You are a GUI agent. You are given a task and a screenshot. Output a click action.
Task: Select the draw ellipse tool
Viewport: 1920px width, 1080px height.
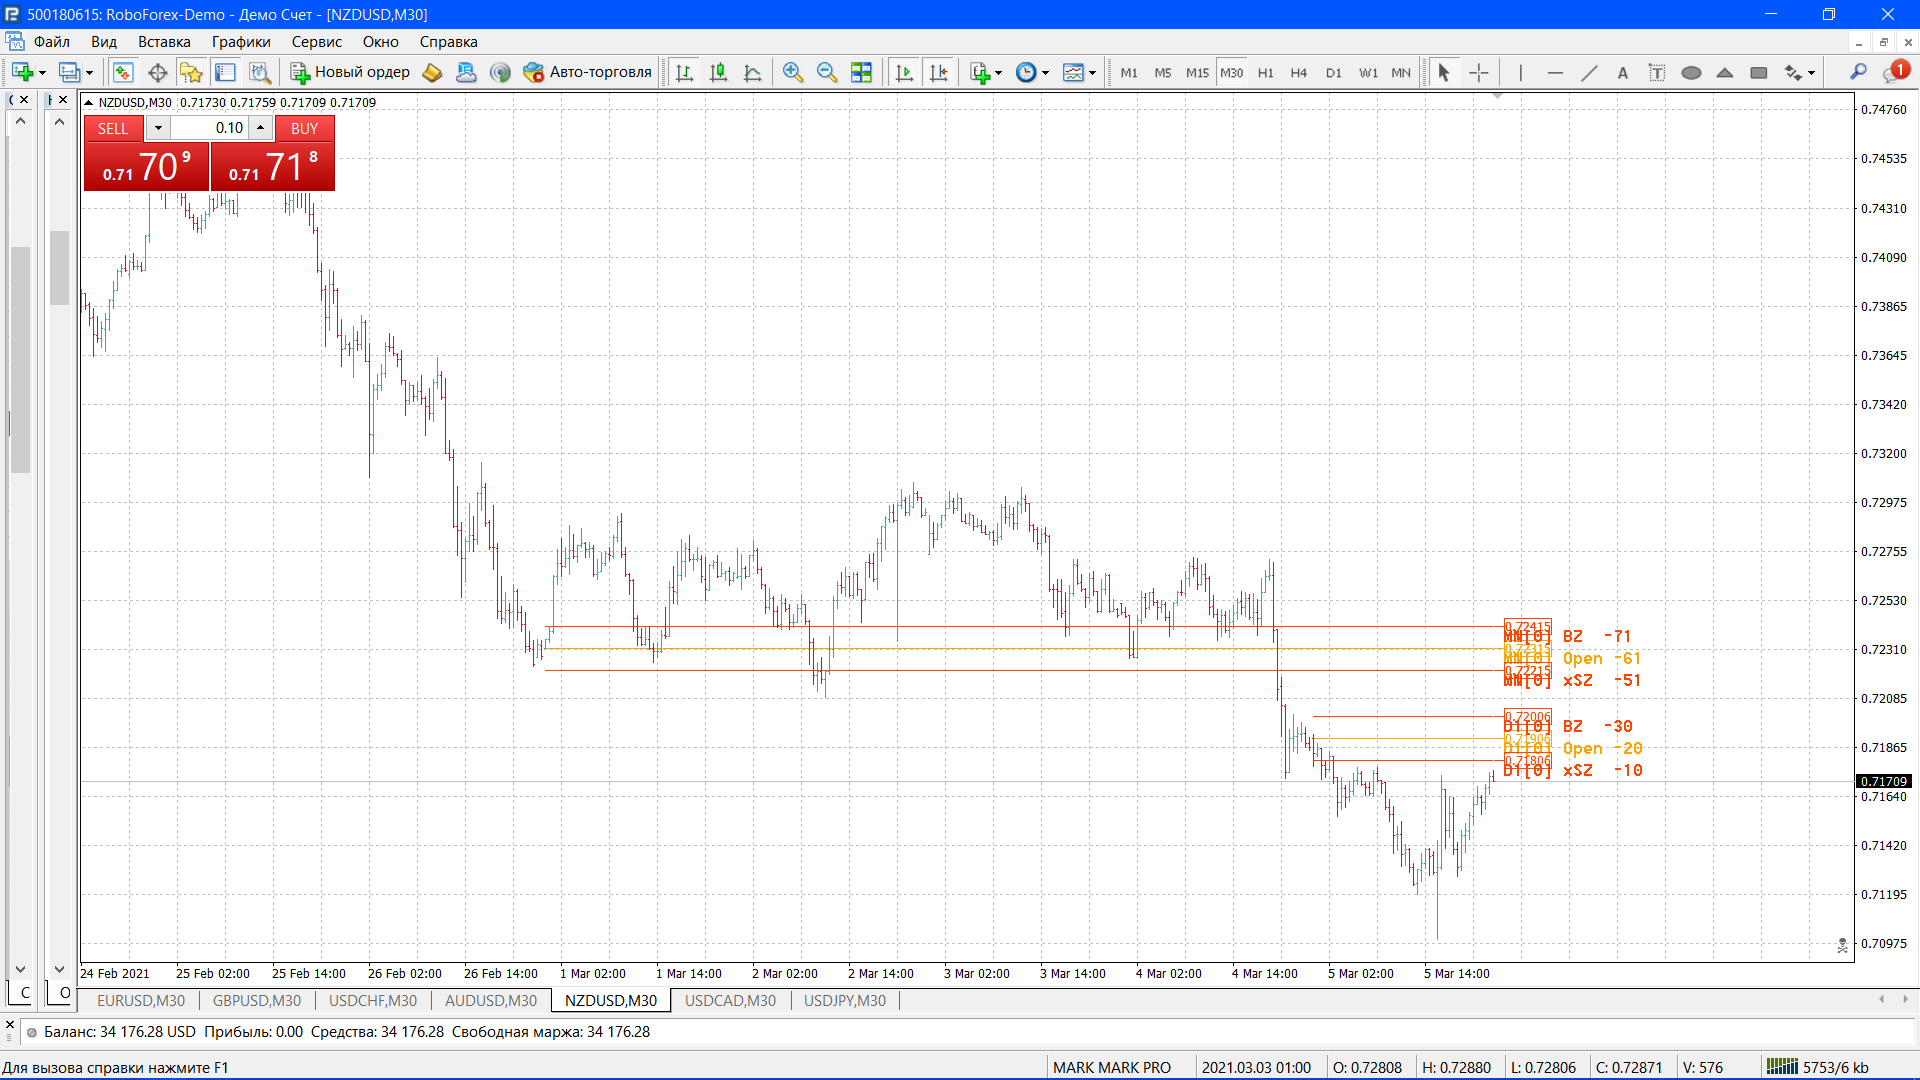pos(1691,72)
